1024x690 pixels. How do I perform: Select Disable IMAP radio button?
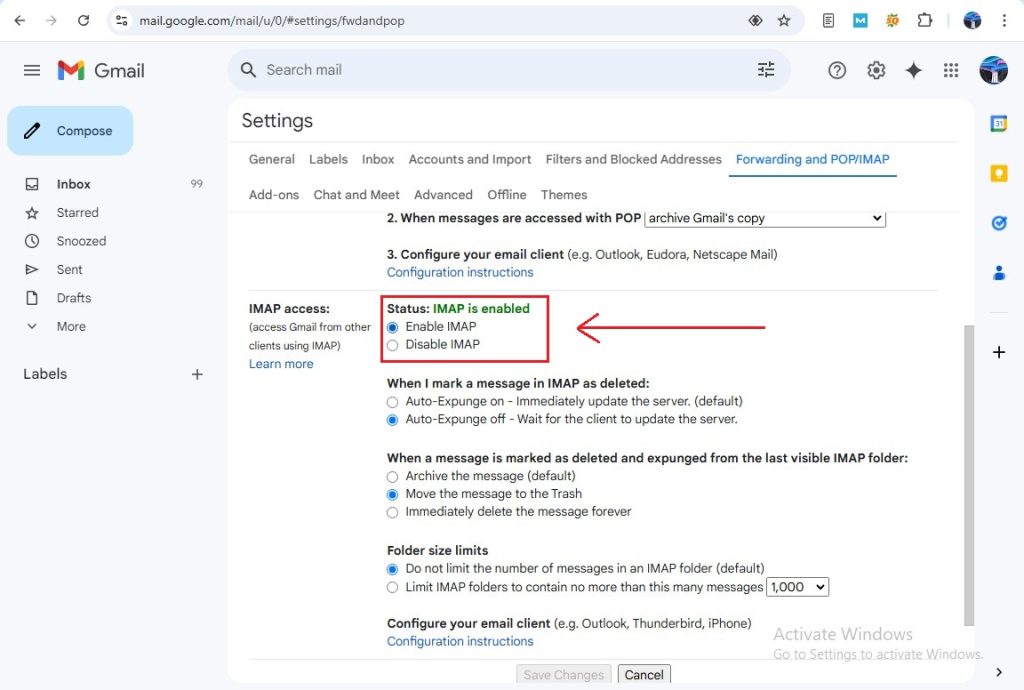[x=392, y=345]
